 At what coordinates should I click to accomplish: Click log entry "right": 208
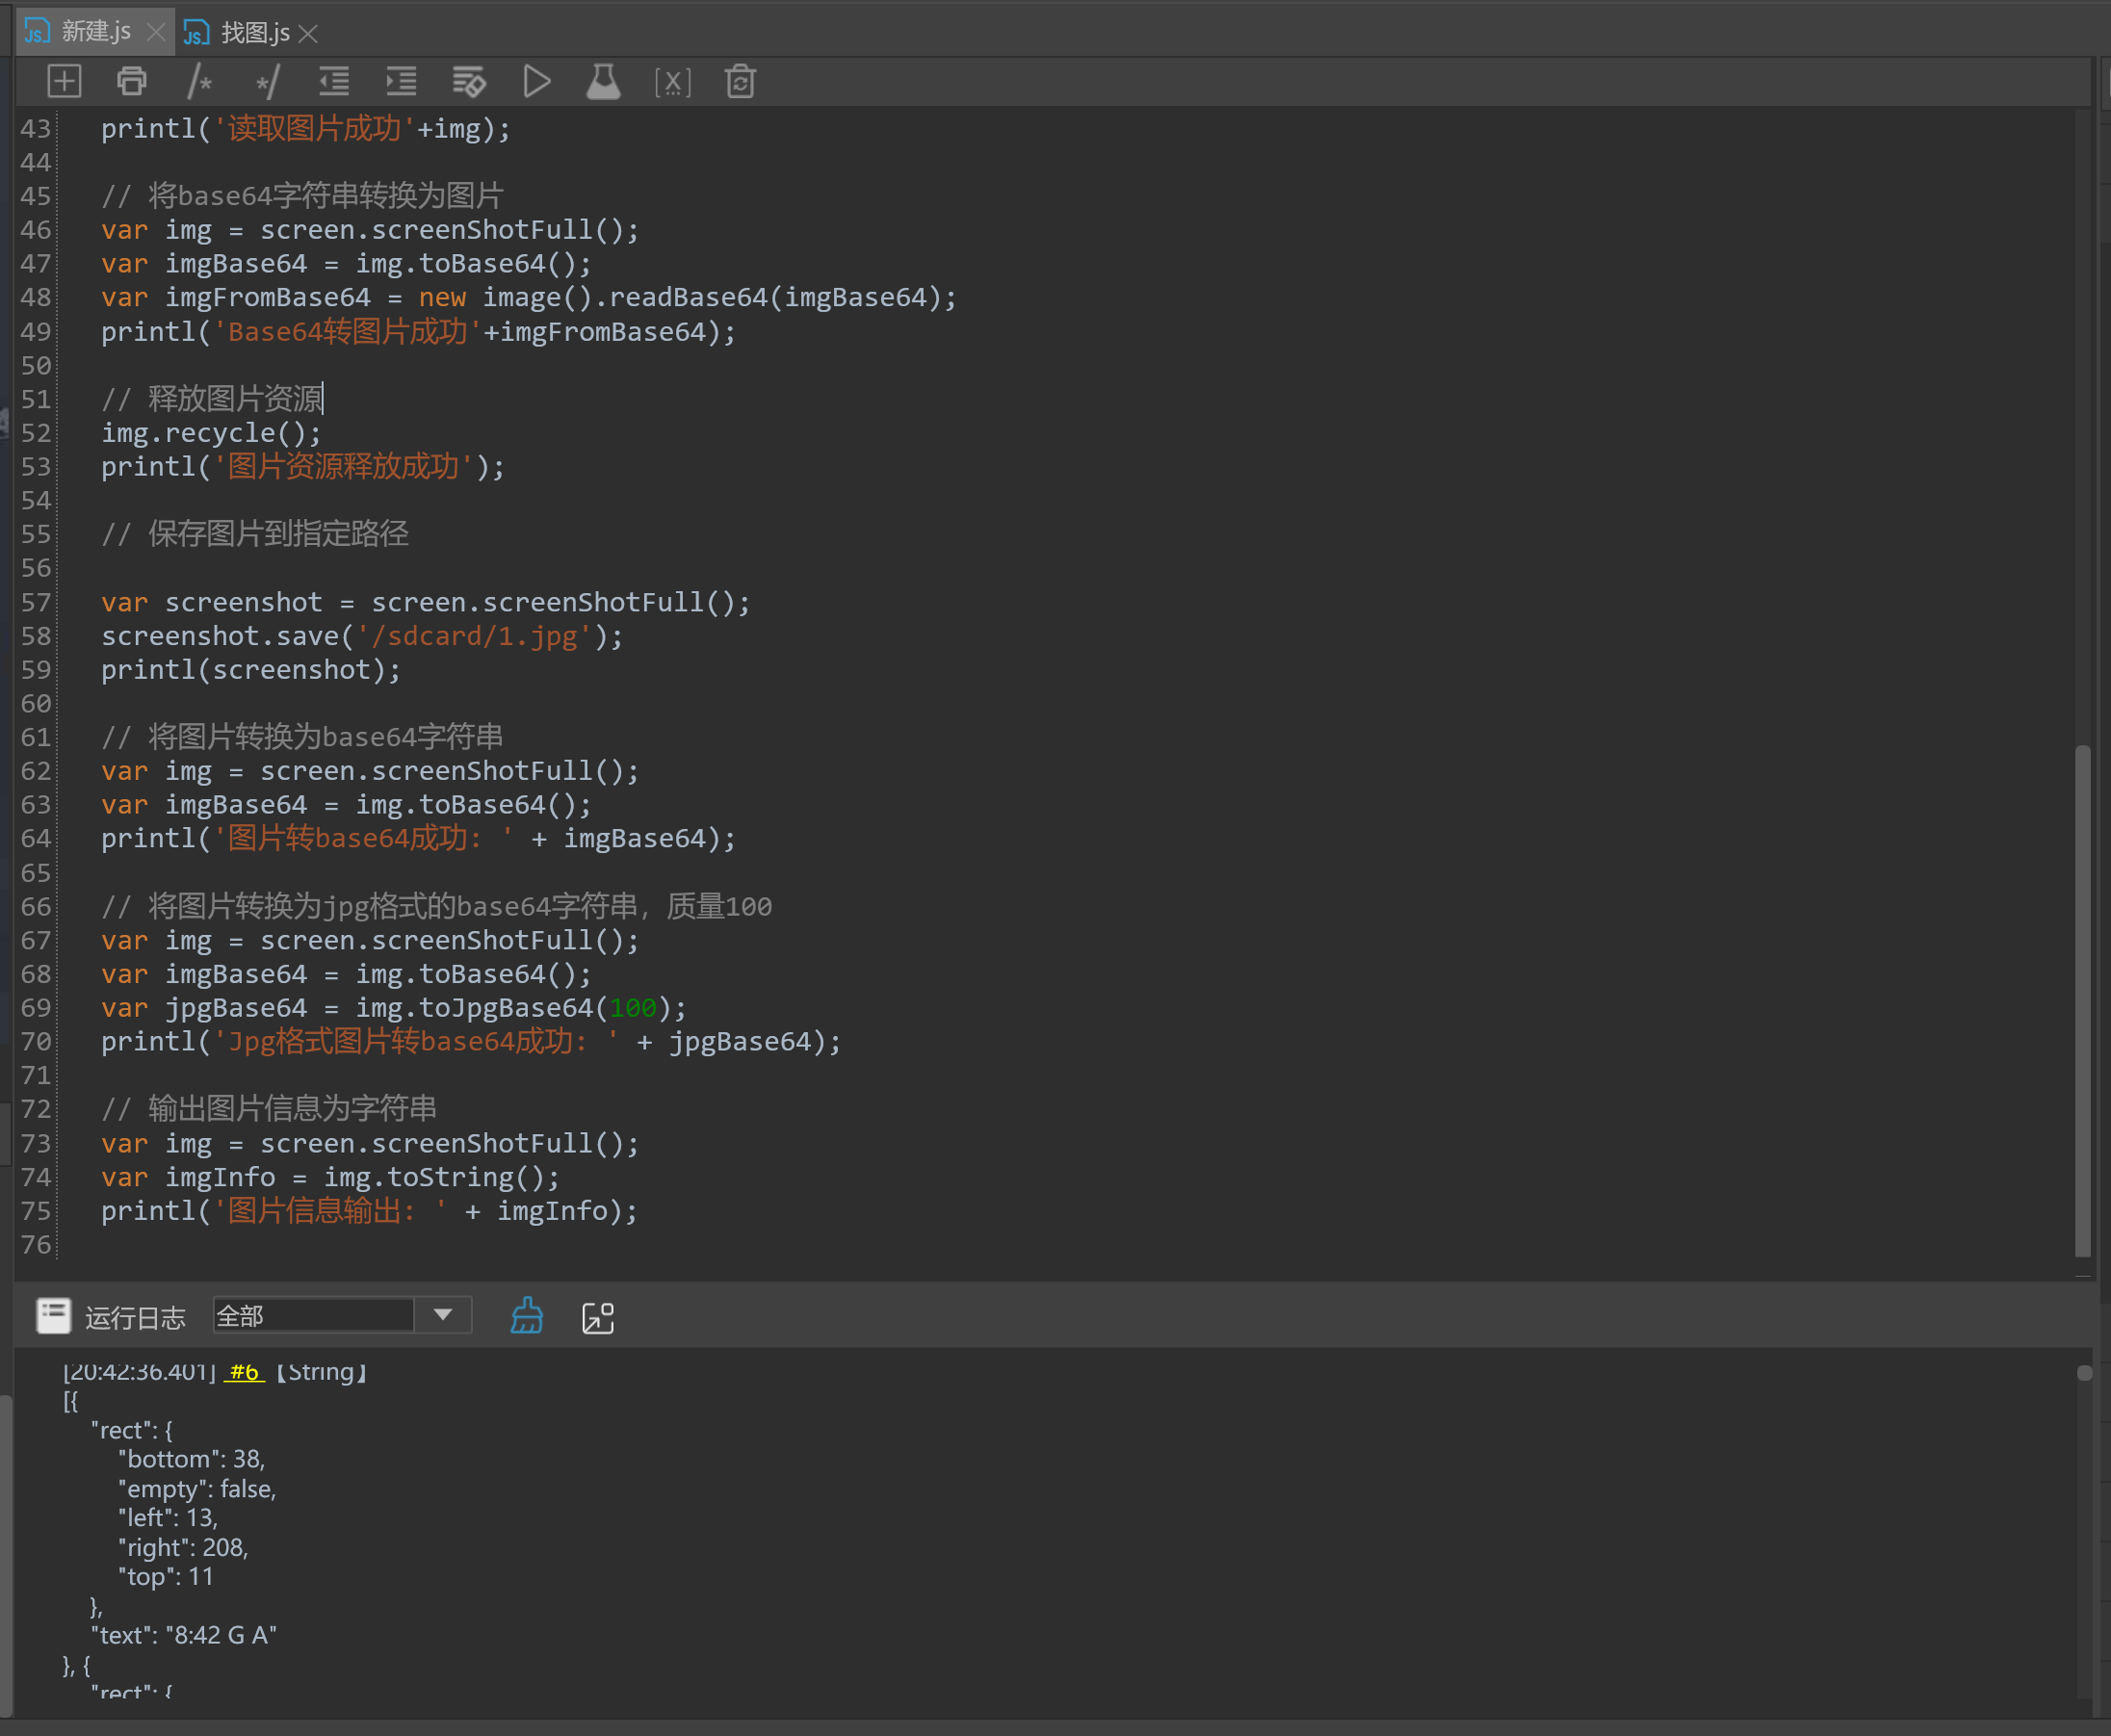184,1547
